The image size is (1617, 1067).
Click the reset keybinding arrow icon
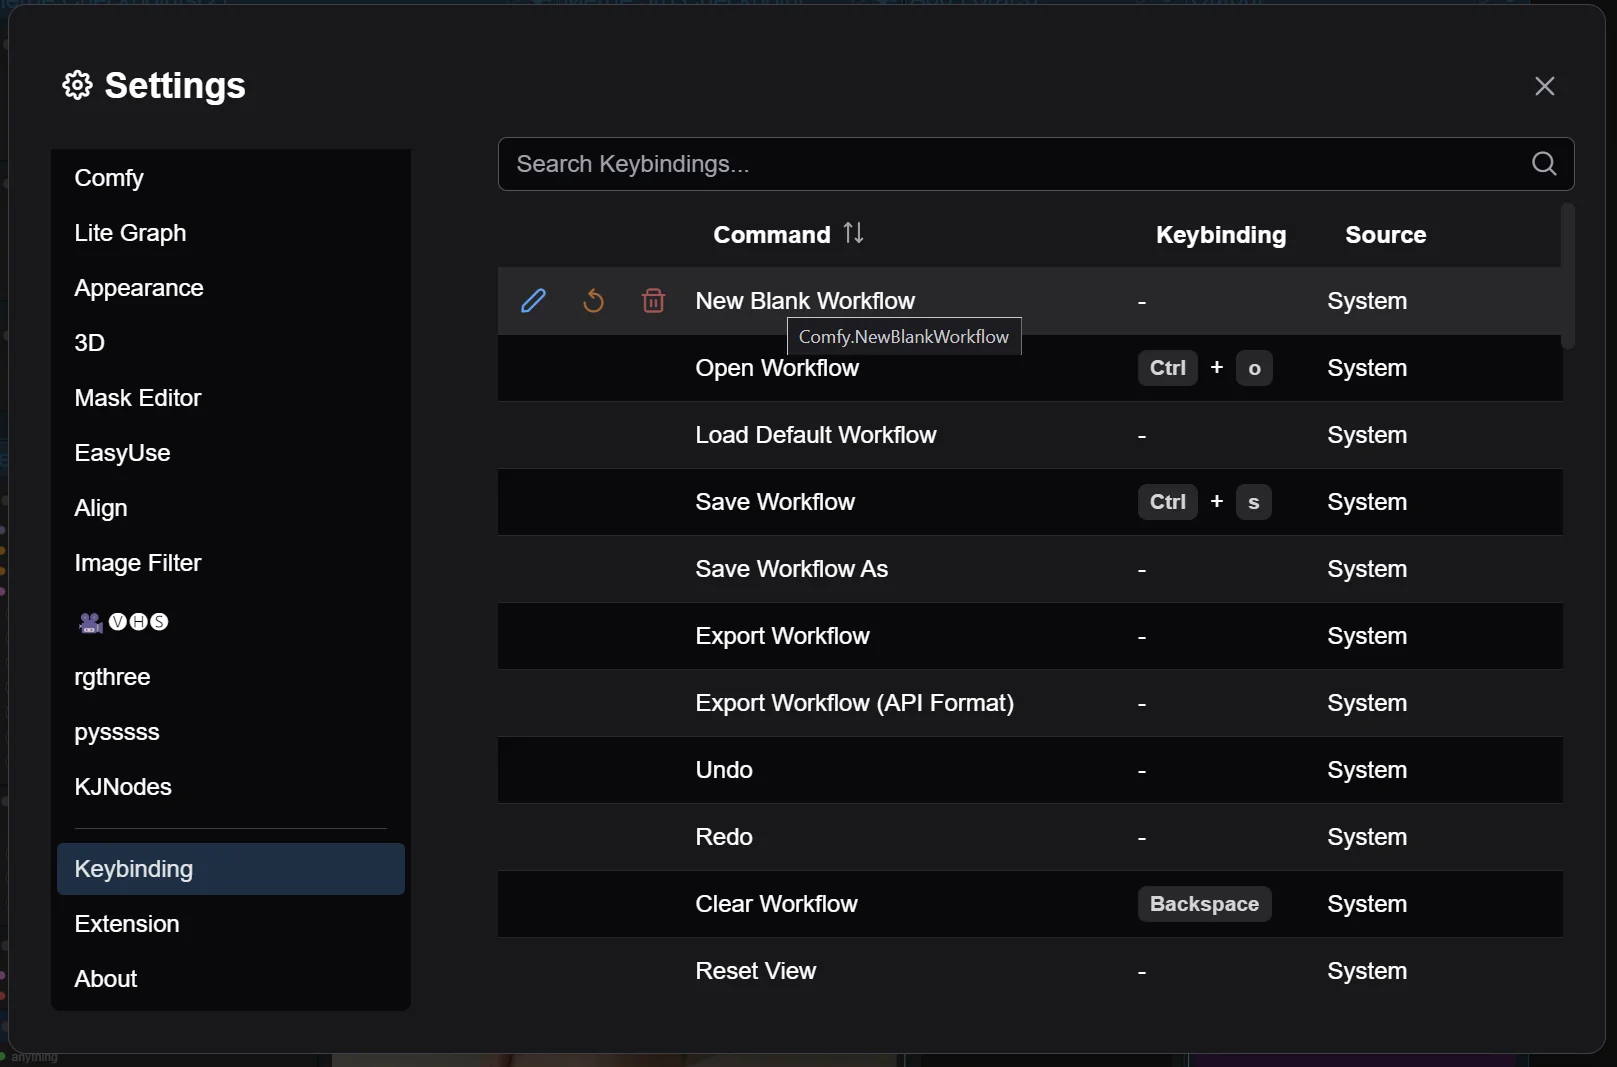[593, 300]
